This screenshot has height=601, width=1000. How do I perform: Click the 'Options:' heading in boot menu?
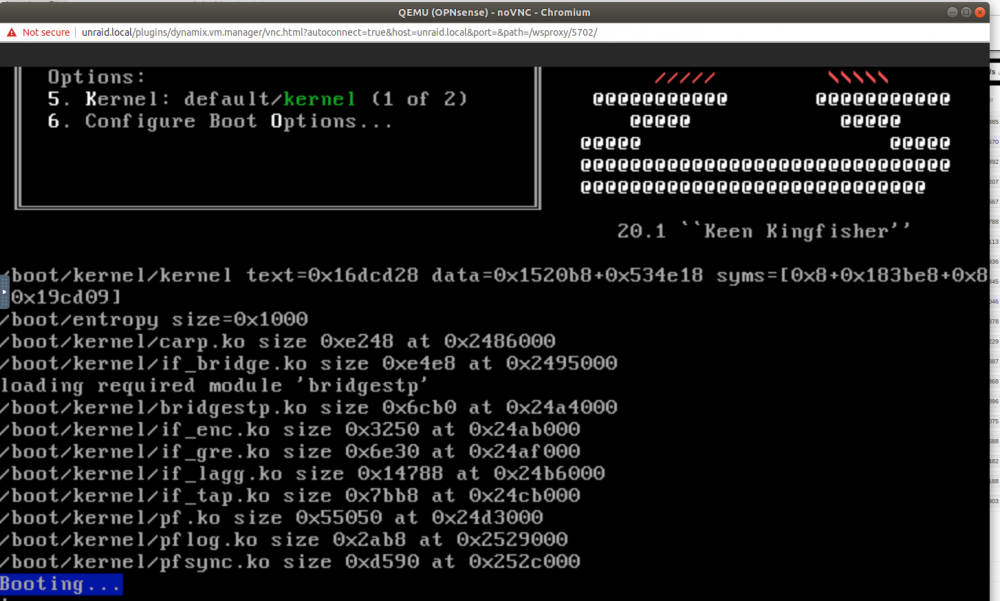click(x=96, y=77)
